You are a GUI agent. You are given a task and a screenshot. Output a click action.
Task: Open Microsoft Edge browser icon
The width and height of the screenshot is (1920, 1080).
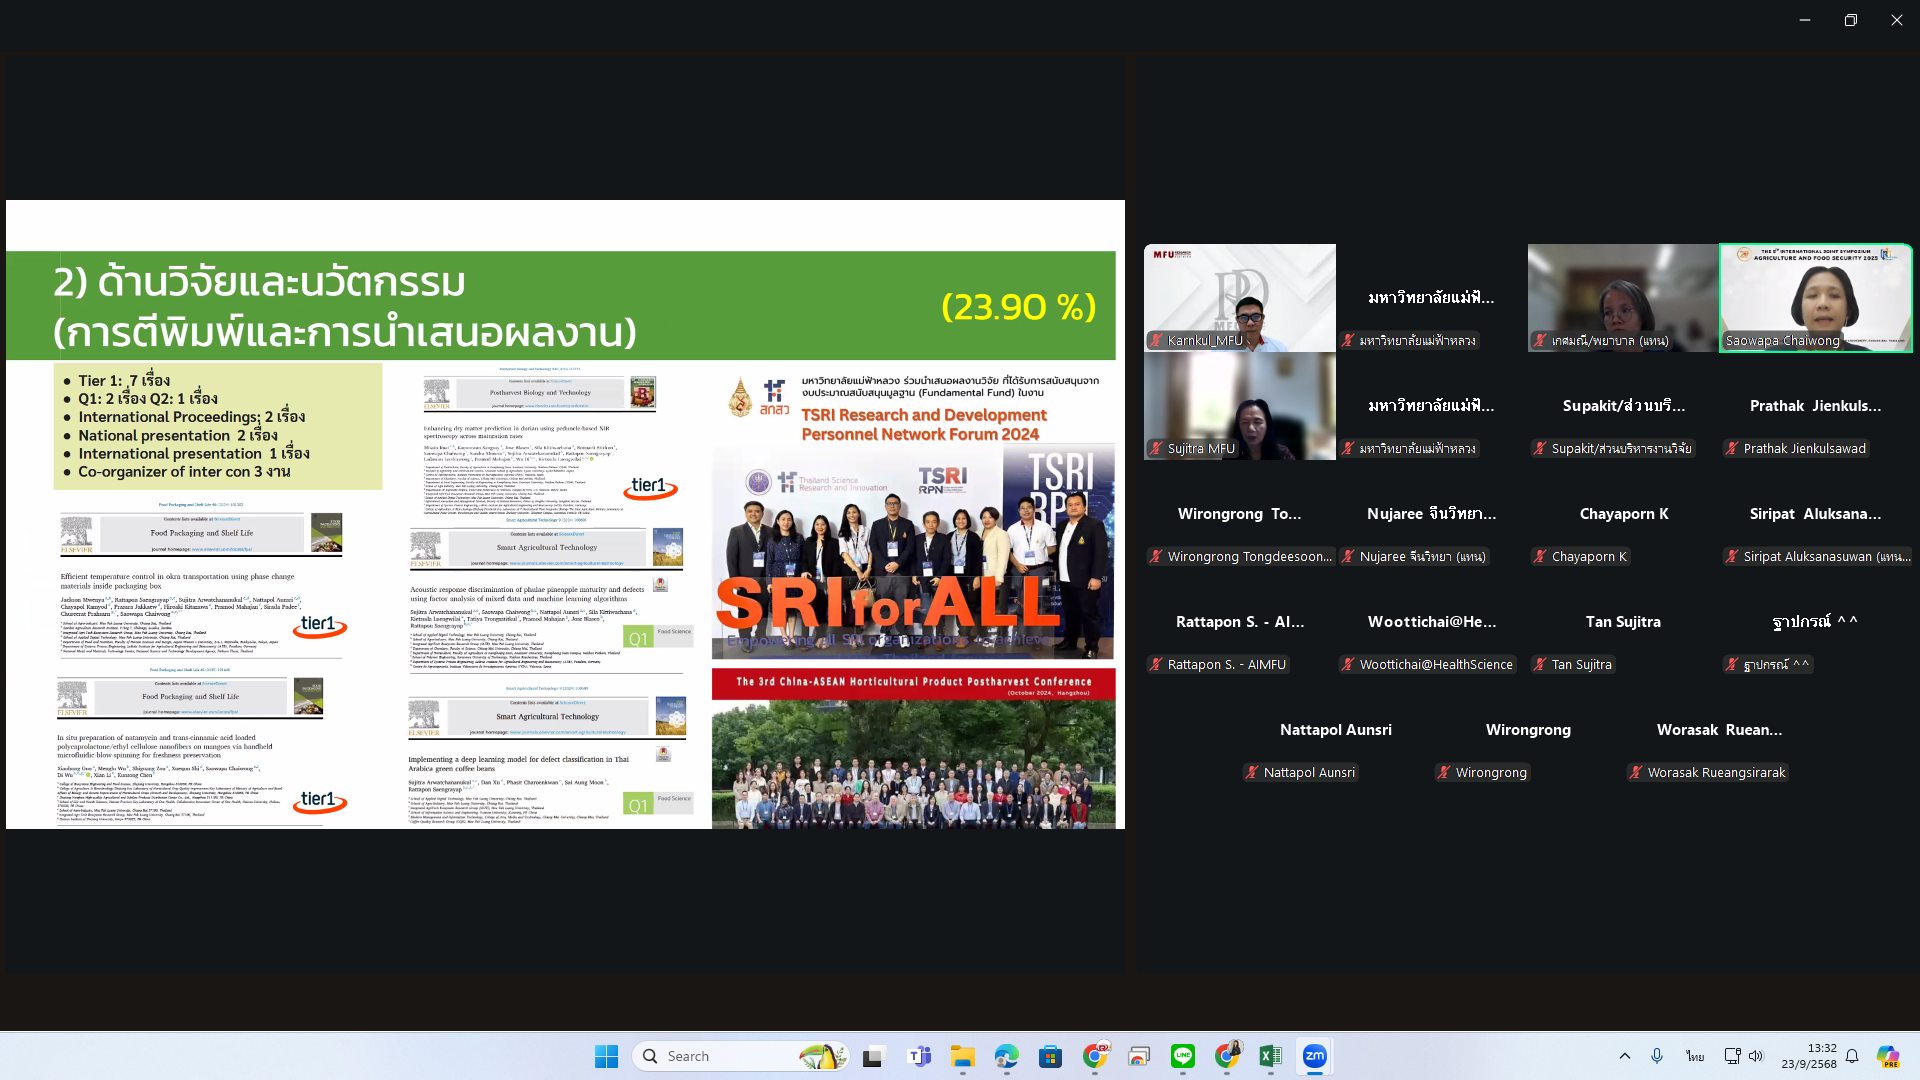(x=1006, y=1056)
